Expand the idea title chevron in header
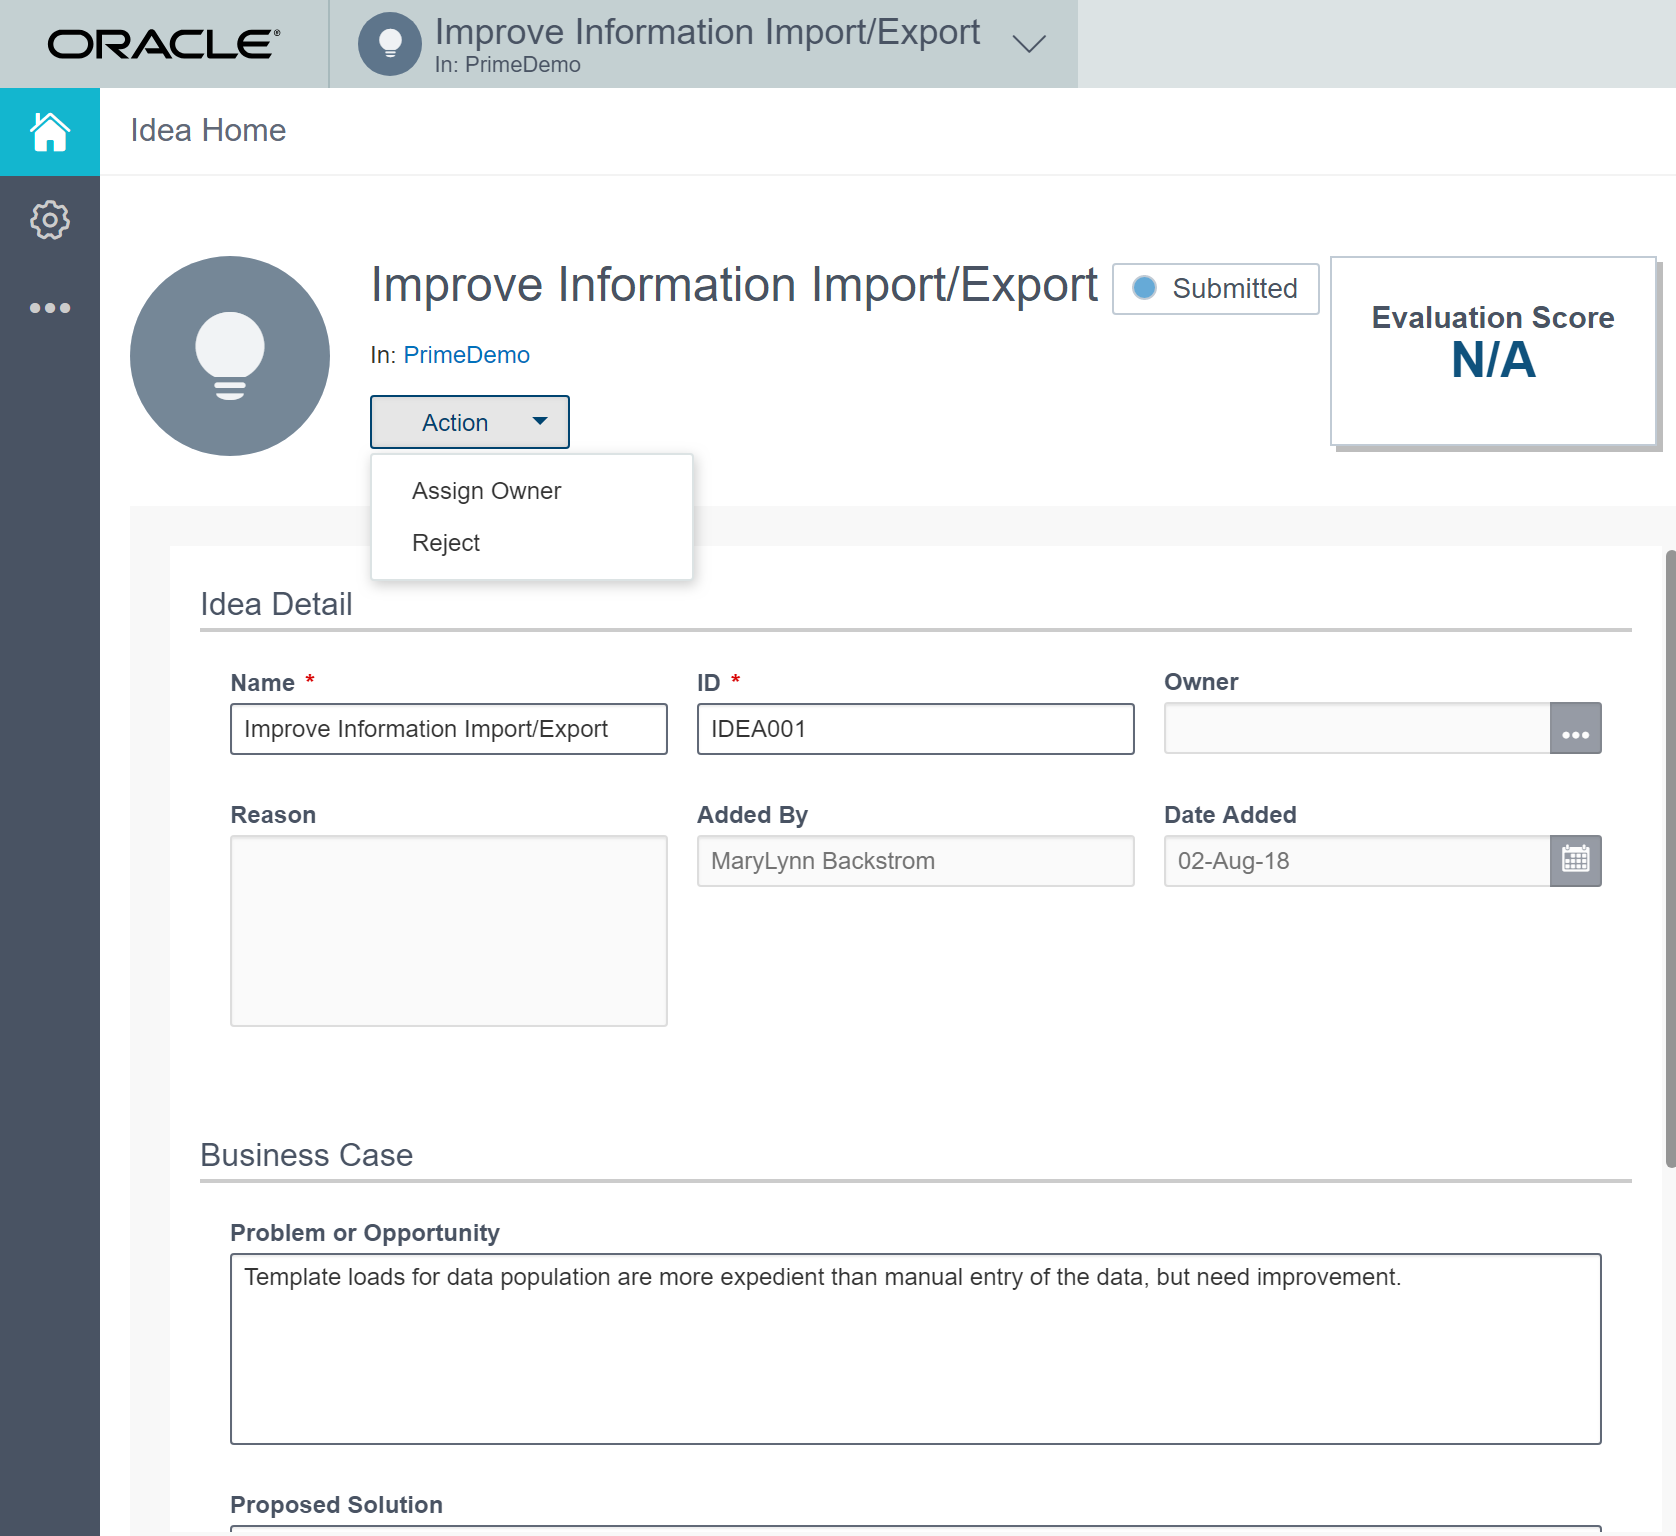 [1028, 43]
